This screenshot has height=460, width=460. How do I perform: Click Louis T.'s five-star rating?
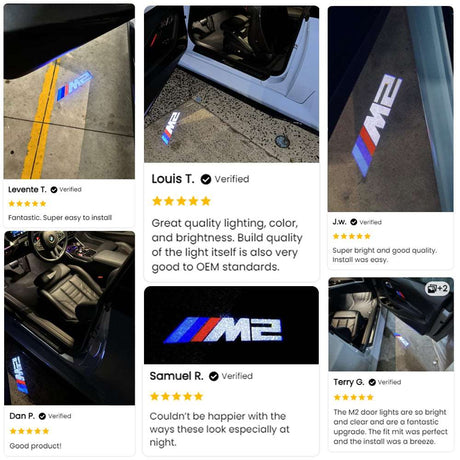pyautogui.click(x=181, y=201)
